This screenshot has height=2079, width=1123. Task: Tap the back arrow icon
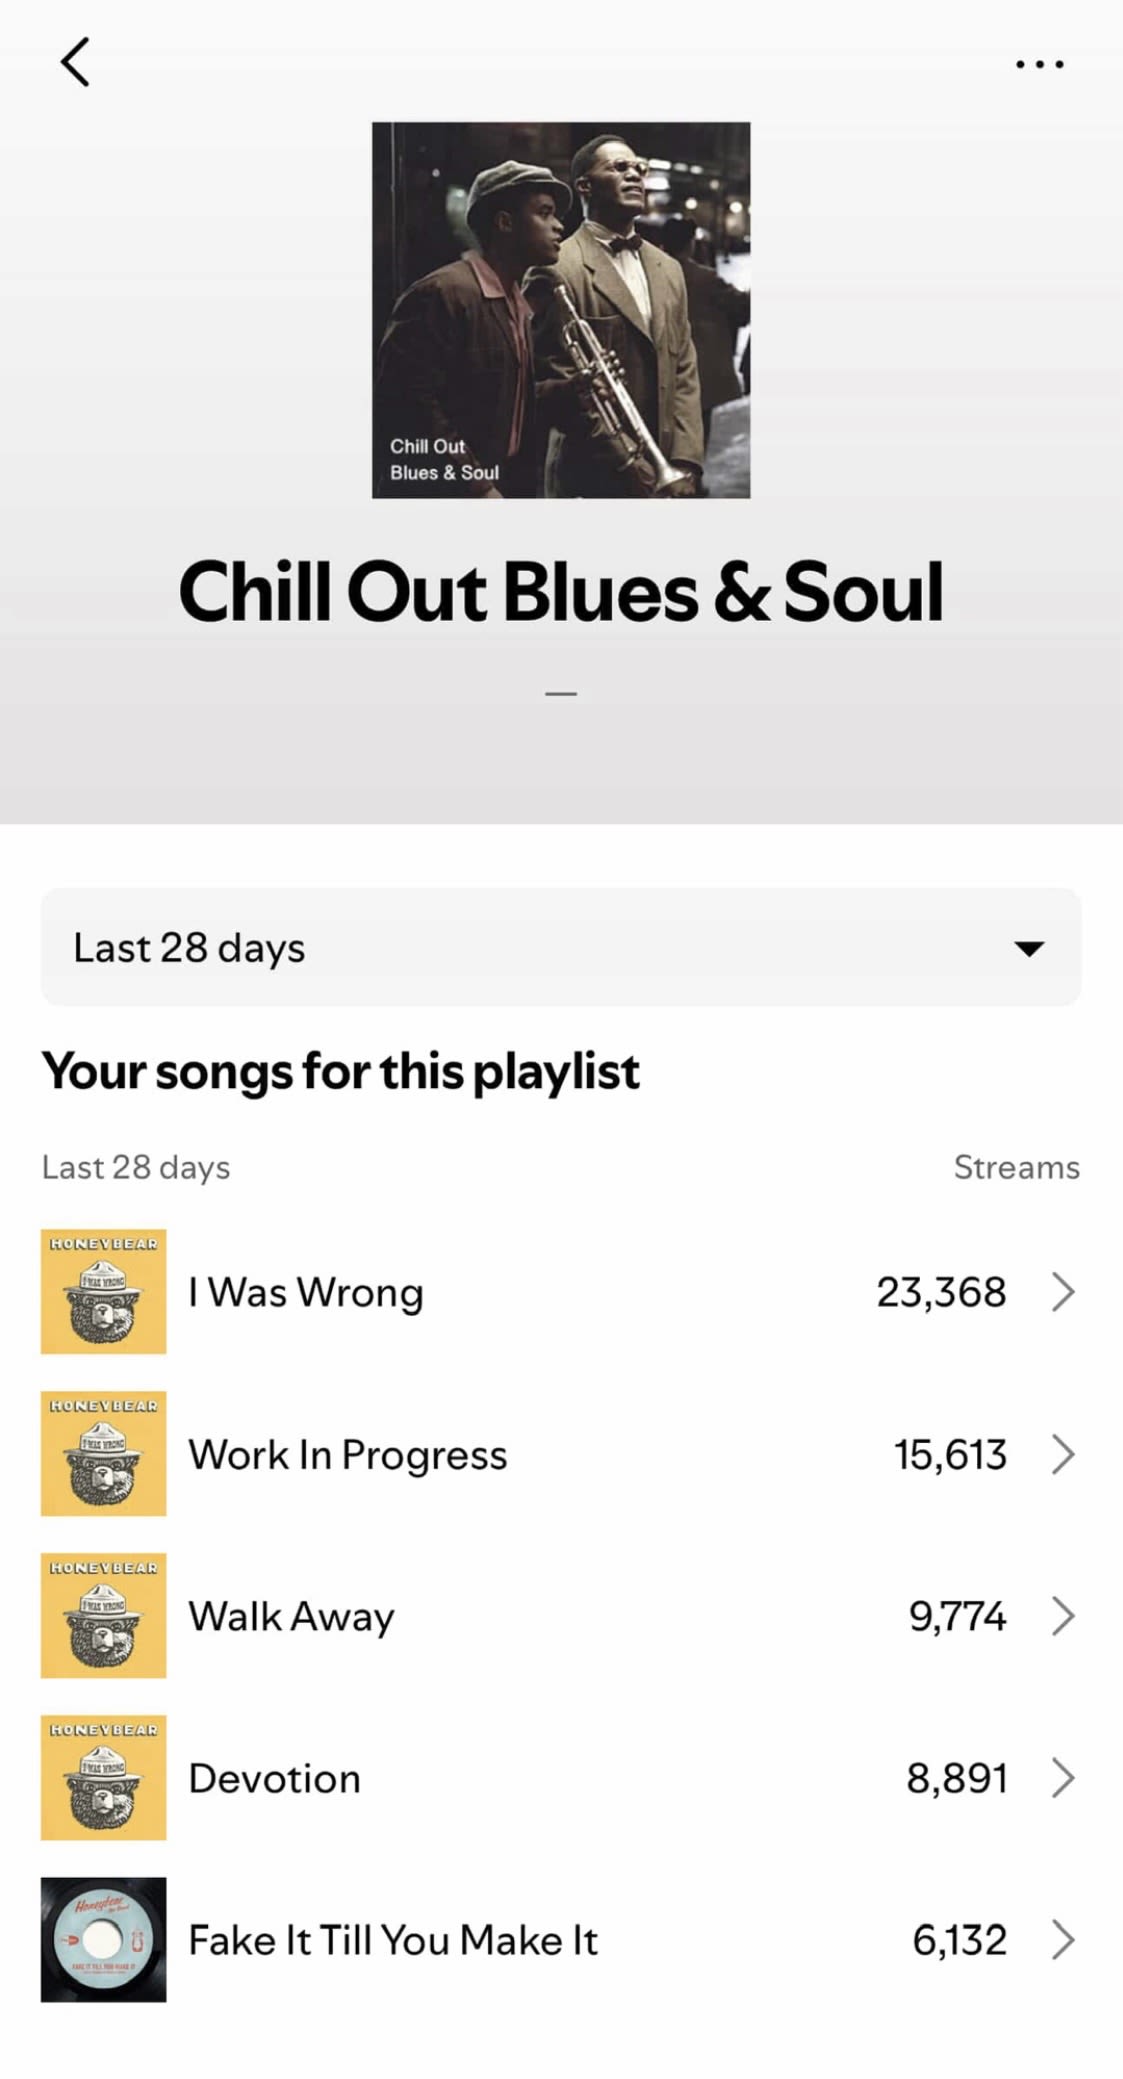(x=75, y=62)
